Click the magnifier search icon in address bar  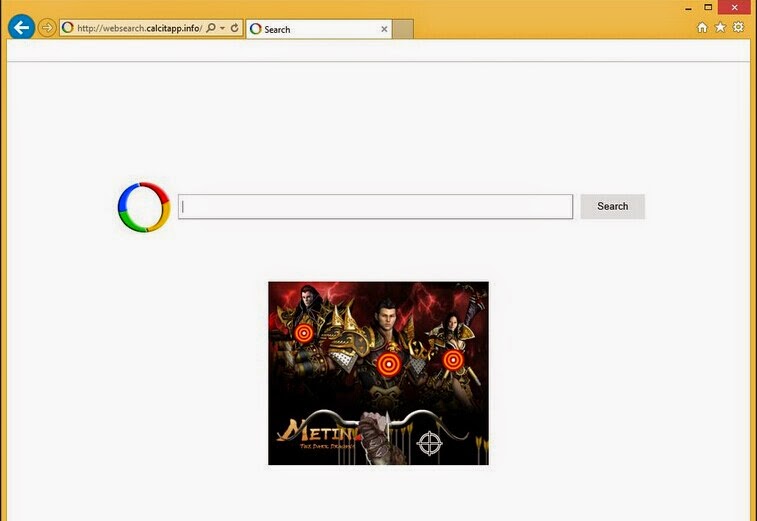[211, 28]
